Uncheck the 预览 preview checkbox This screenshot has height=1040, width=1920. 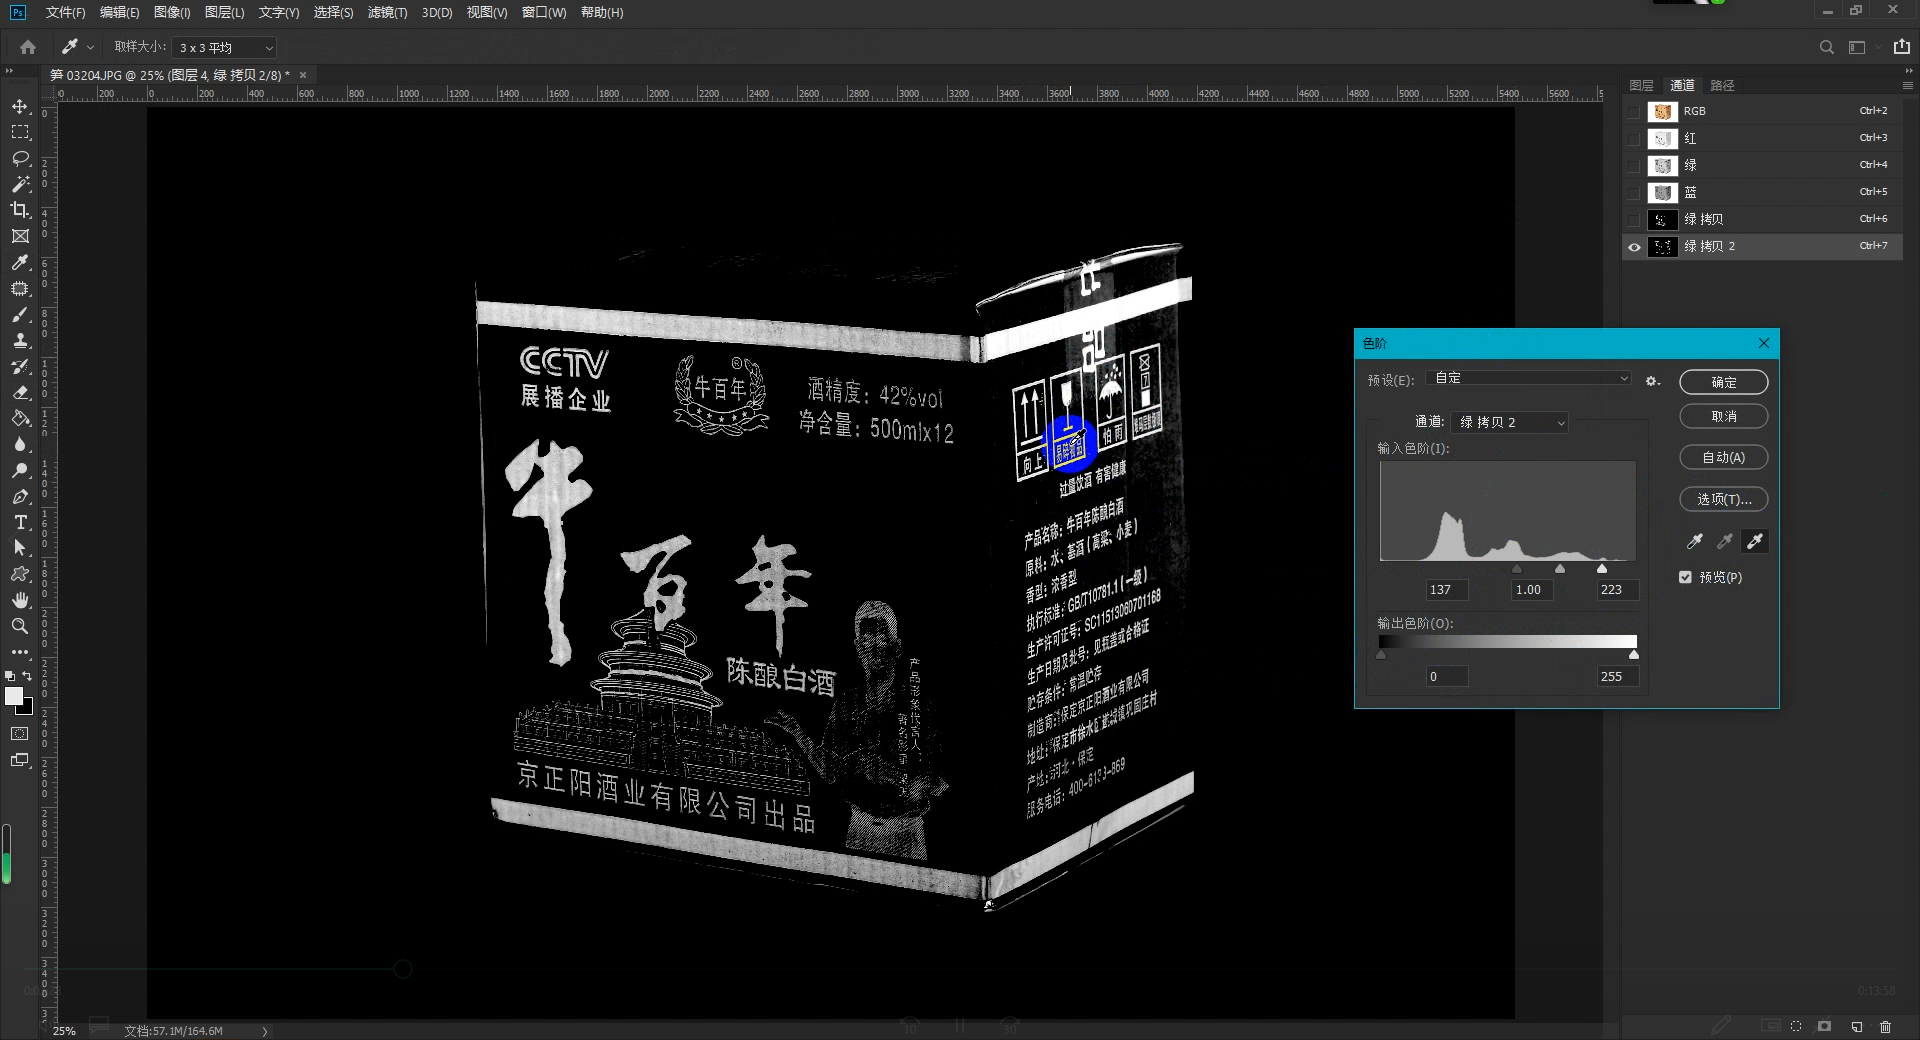tap(1685, 577)
